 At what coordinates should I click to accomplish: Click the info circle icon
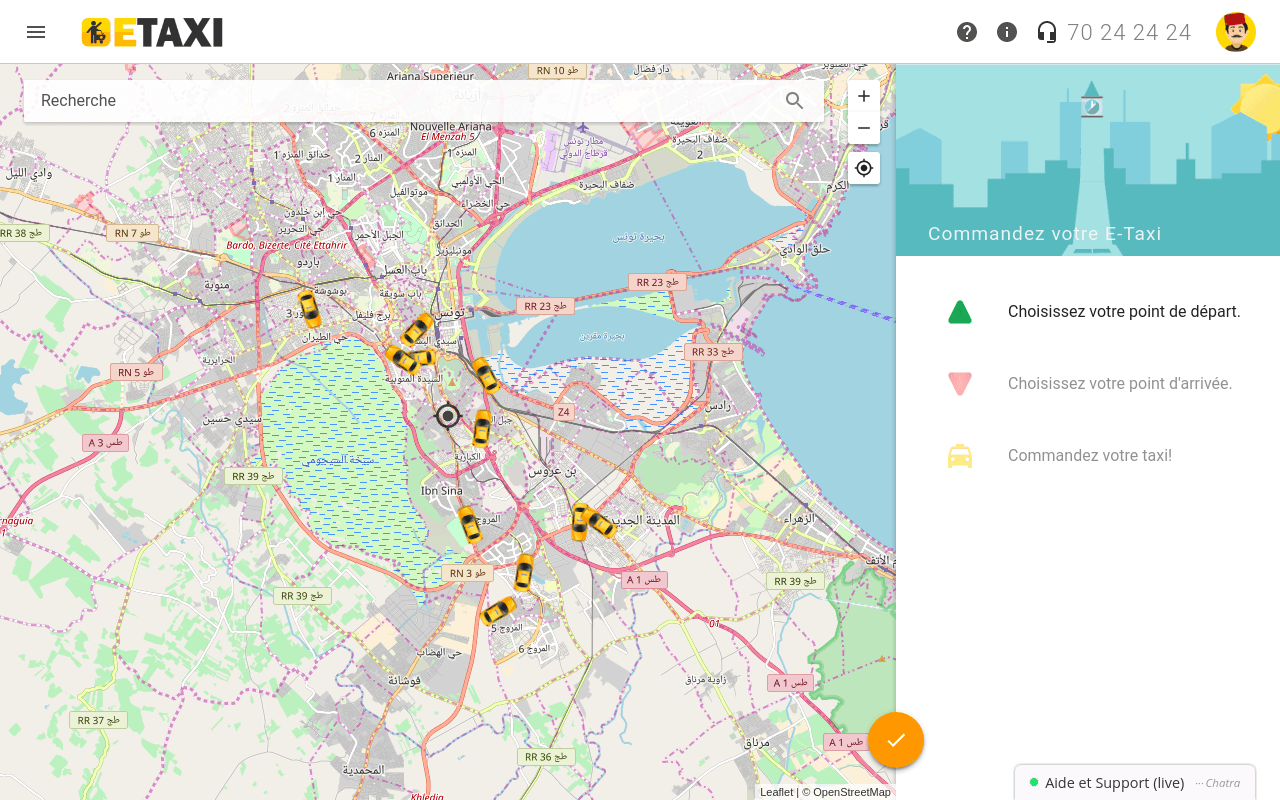pyautogui.click(x=1007, y=32)
